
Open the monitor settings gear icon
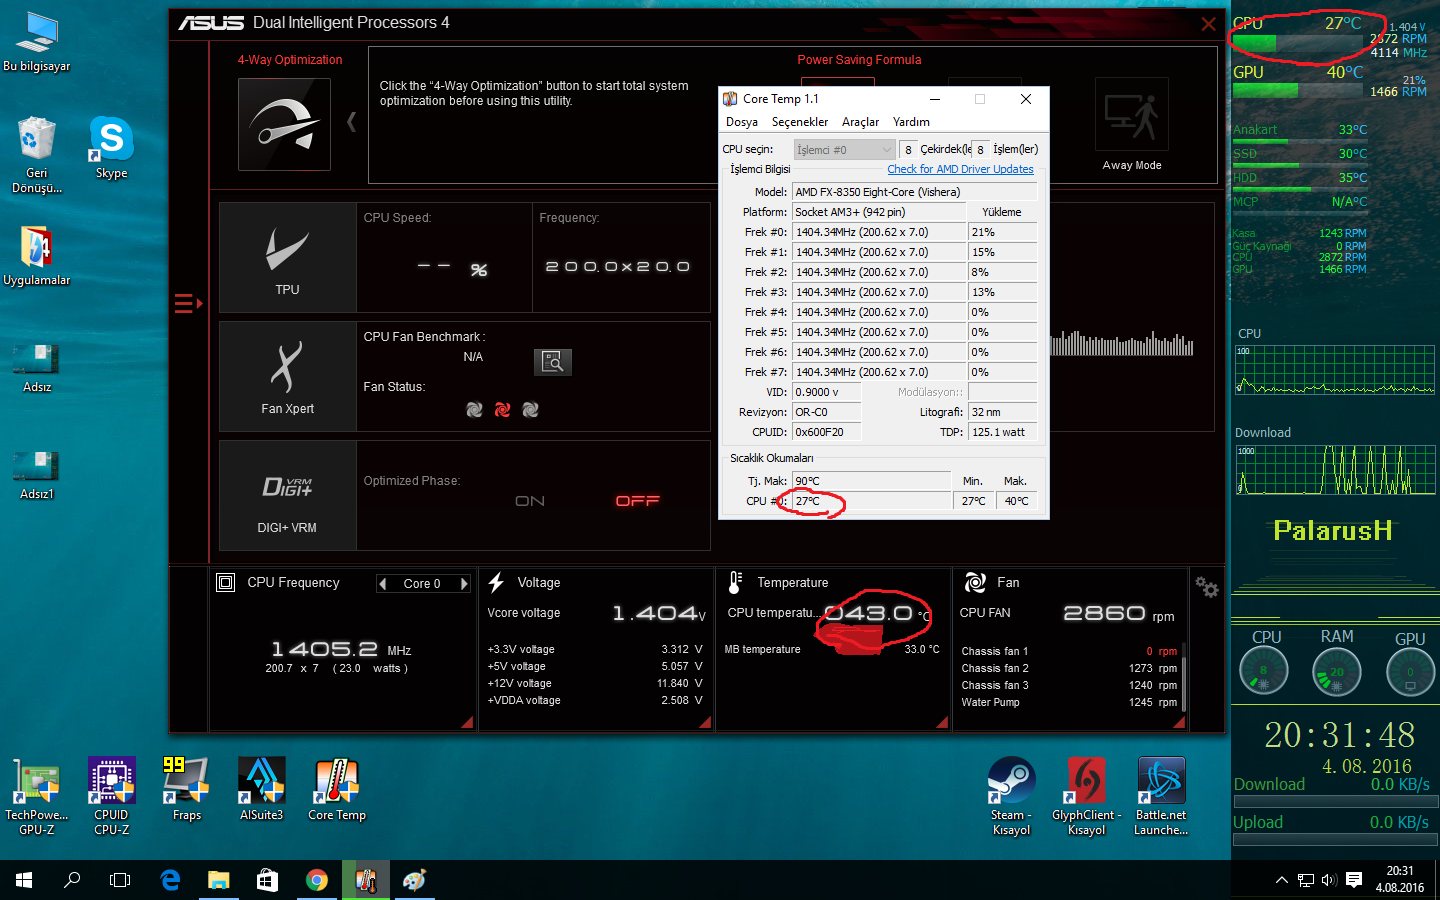1207,588
